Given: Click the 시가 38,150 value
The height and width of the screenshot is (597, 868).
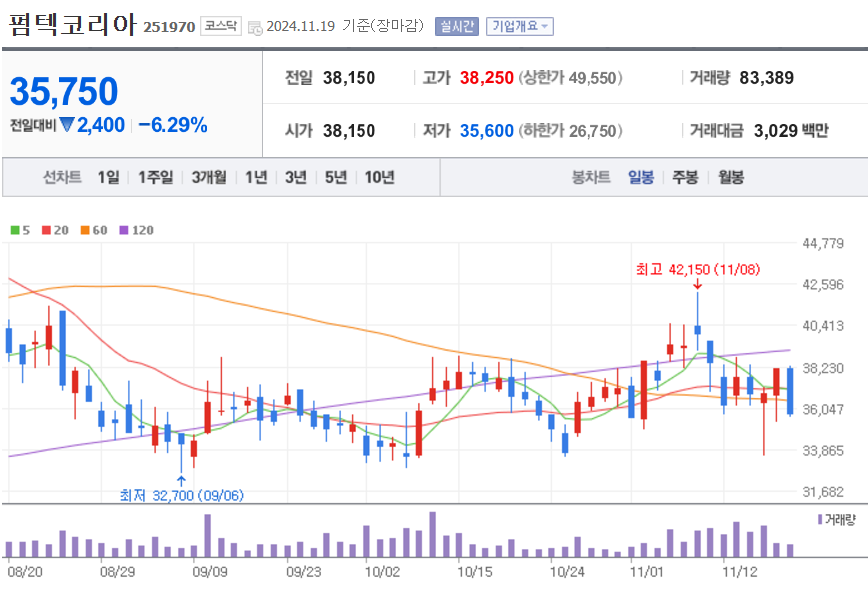Looking at the screenshot, I should pyautogui.click(x=349, y=131).
